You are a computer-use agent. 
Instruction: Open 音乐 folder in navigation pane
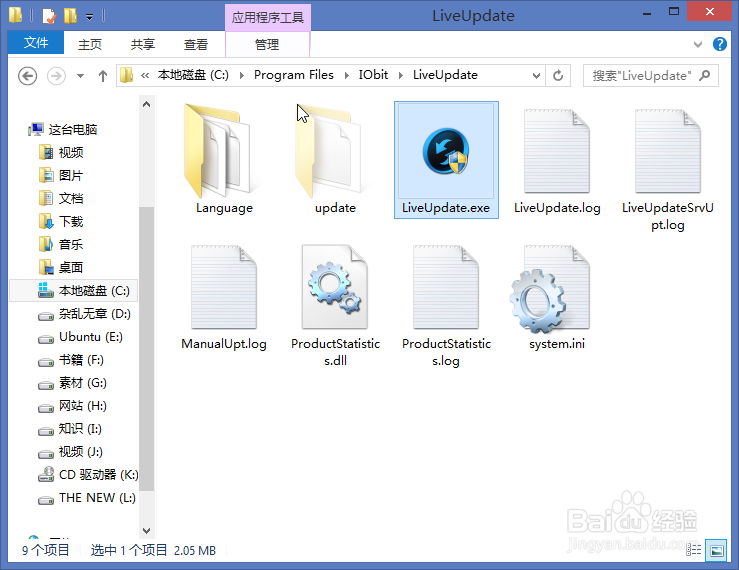(61, 244)
